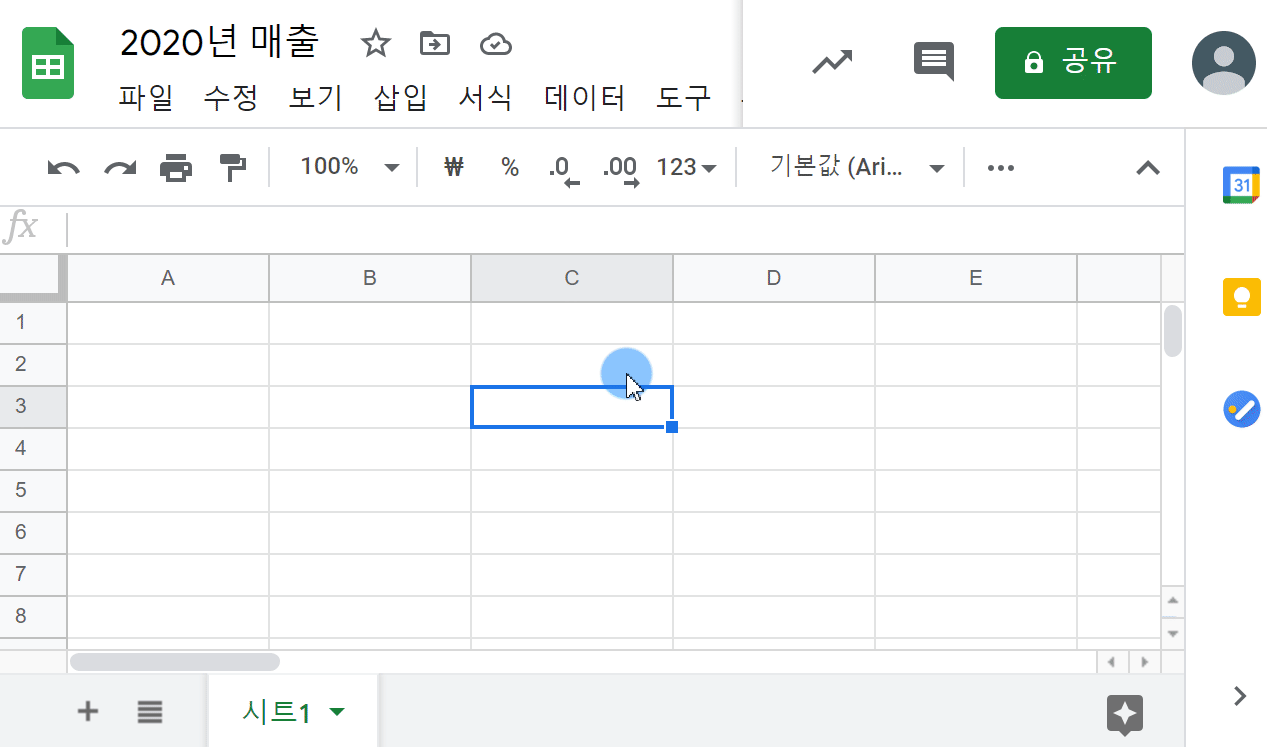This screenshot has height=747, width=1267.
Task: Open Google Tasks side panel
Action: pyautogui.click(x=1241, y=409)
